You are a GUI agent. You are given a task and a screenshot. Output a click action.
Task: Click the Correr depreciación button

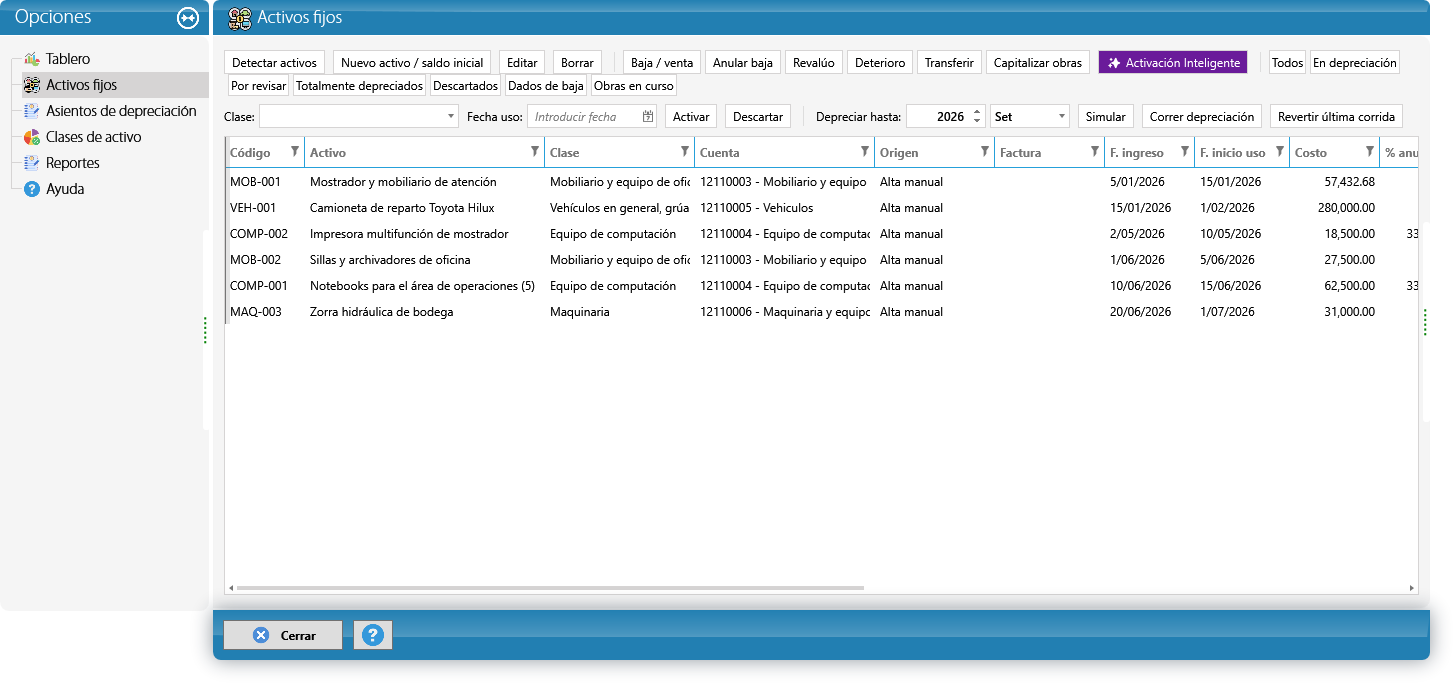[x=1201, y=116]
